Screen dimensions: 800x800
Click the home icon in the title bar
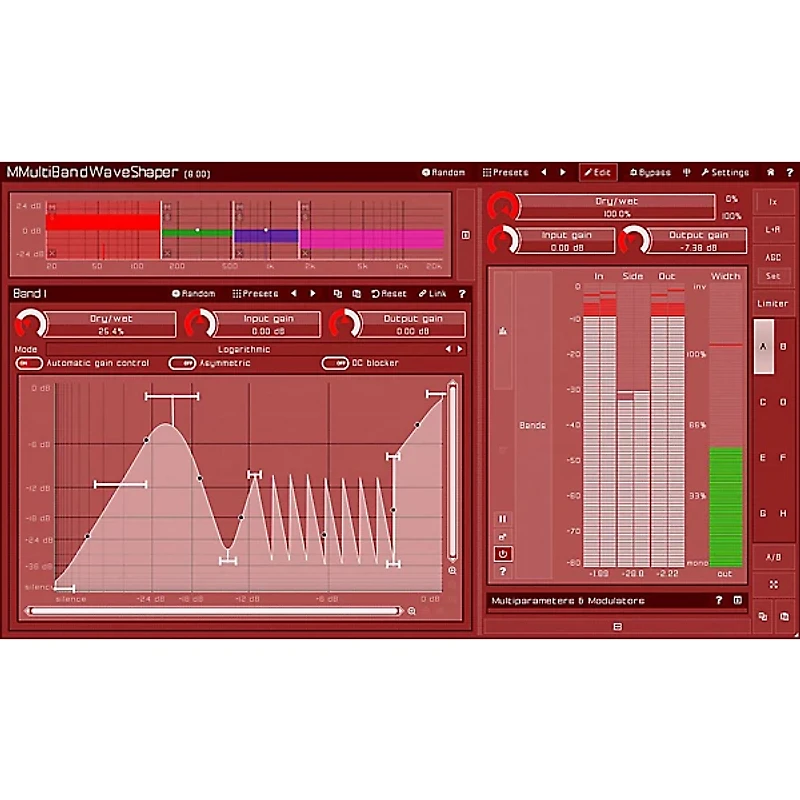point(770,171)
